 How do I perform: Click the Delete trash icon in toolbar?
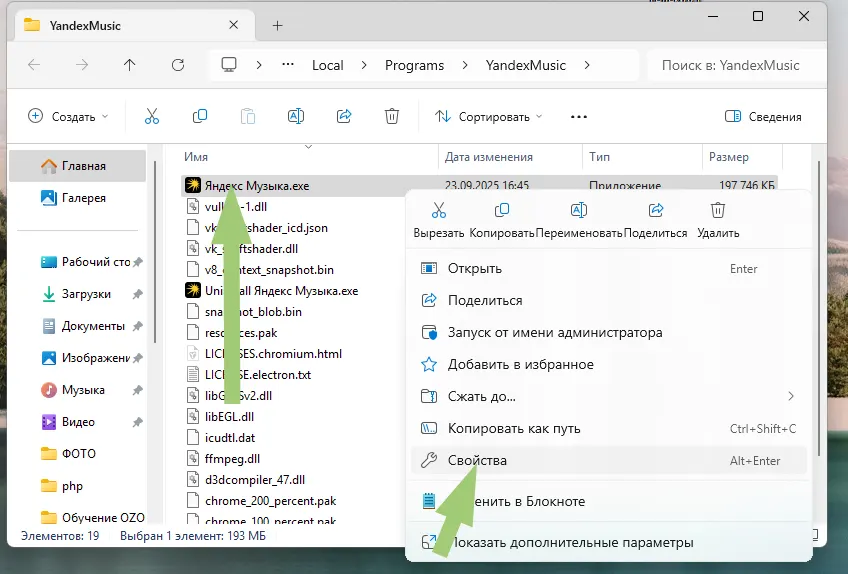[x=392, y=117]
